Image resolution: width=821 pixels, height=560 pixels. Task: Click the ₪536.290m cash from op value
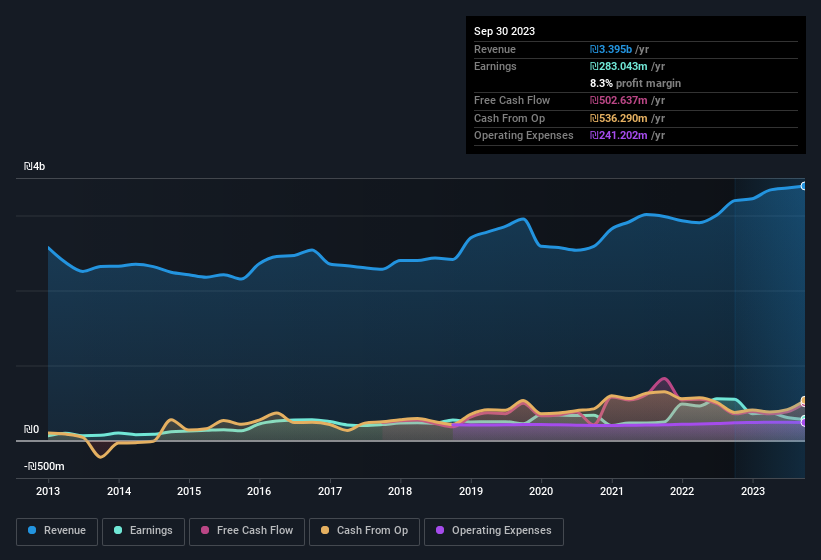pos(618,118)
